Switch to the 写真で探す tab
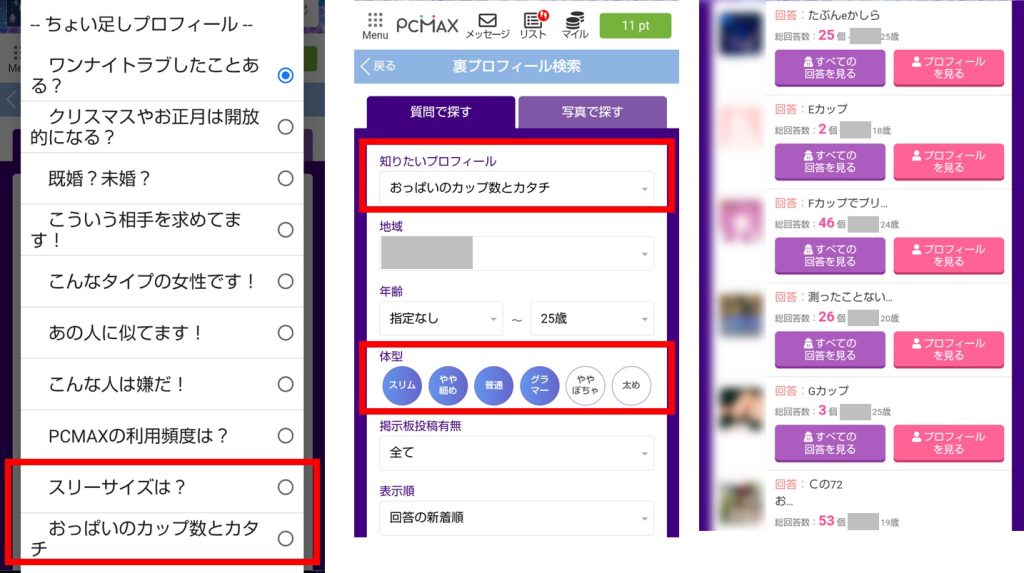Image resolution: width=1024 pixels, height=573 pixels. point(592,112)
